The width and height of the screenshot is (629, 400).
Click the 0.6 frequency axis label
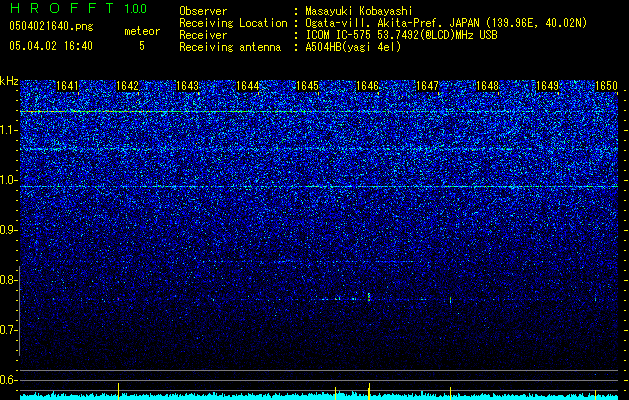(8, 380)
